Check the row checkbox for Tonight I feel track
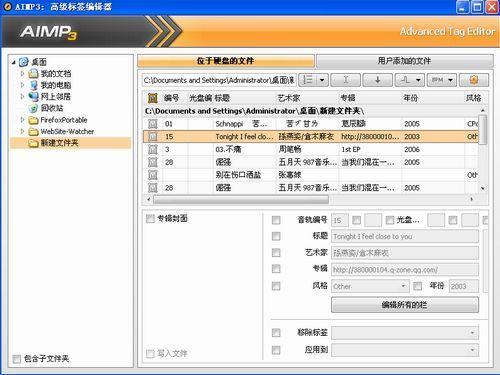500x375 pixels. pos(153,137)
